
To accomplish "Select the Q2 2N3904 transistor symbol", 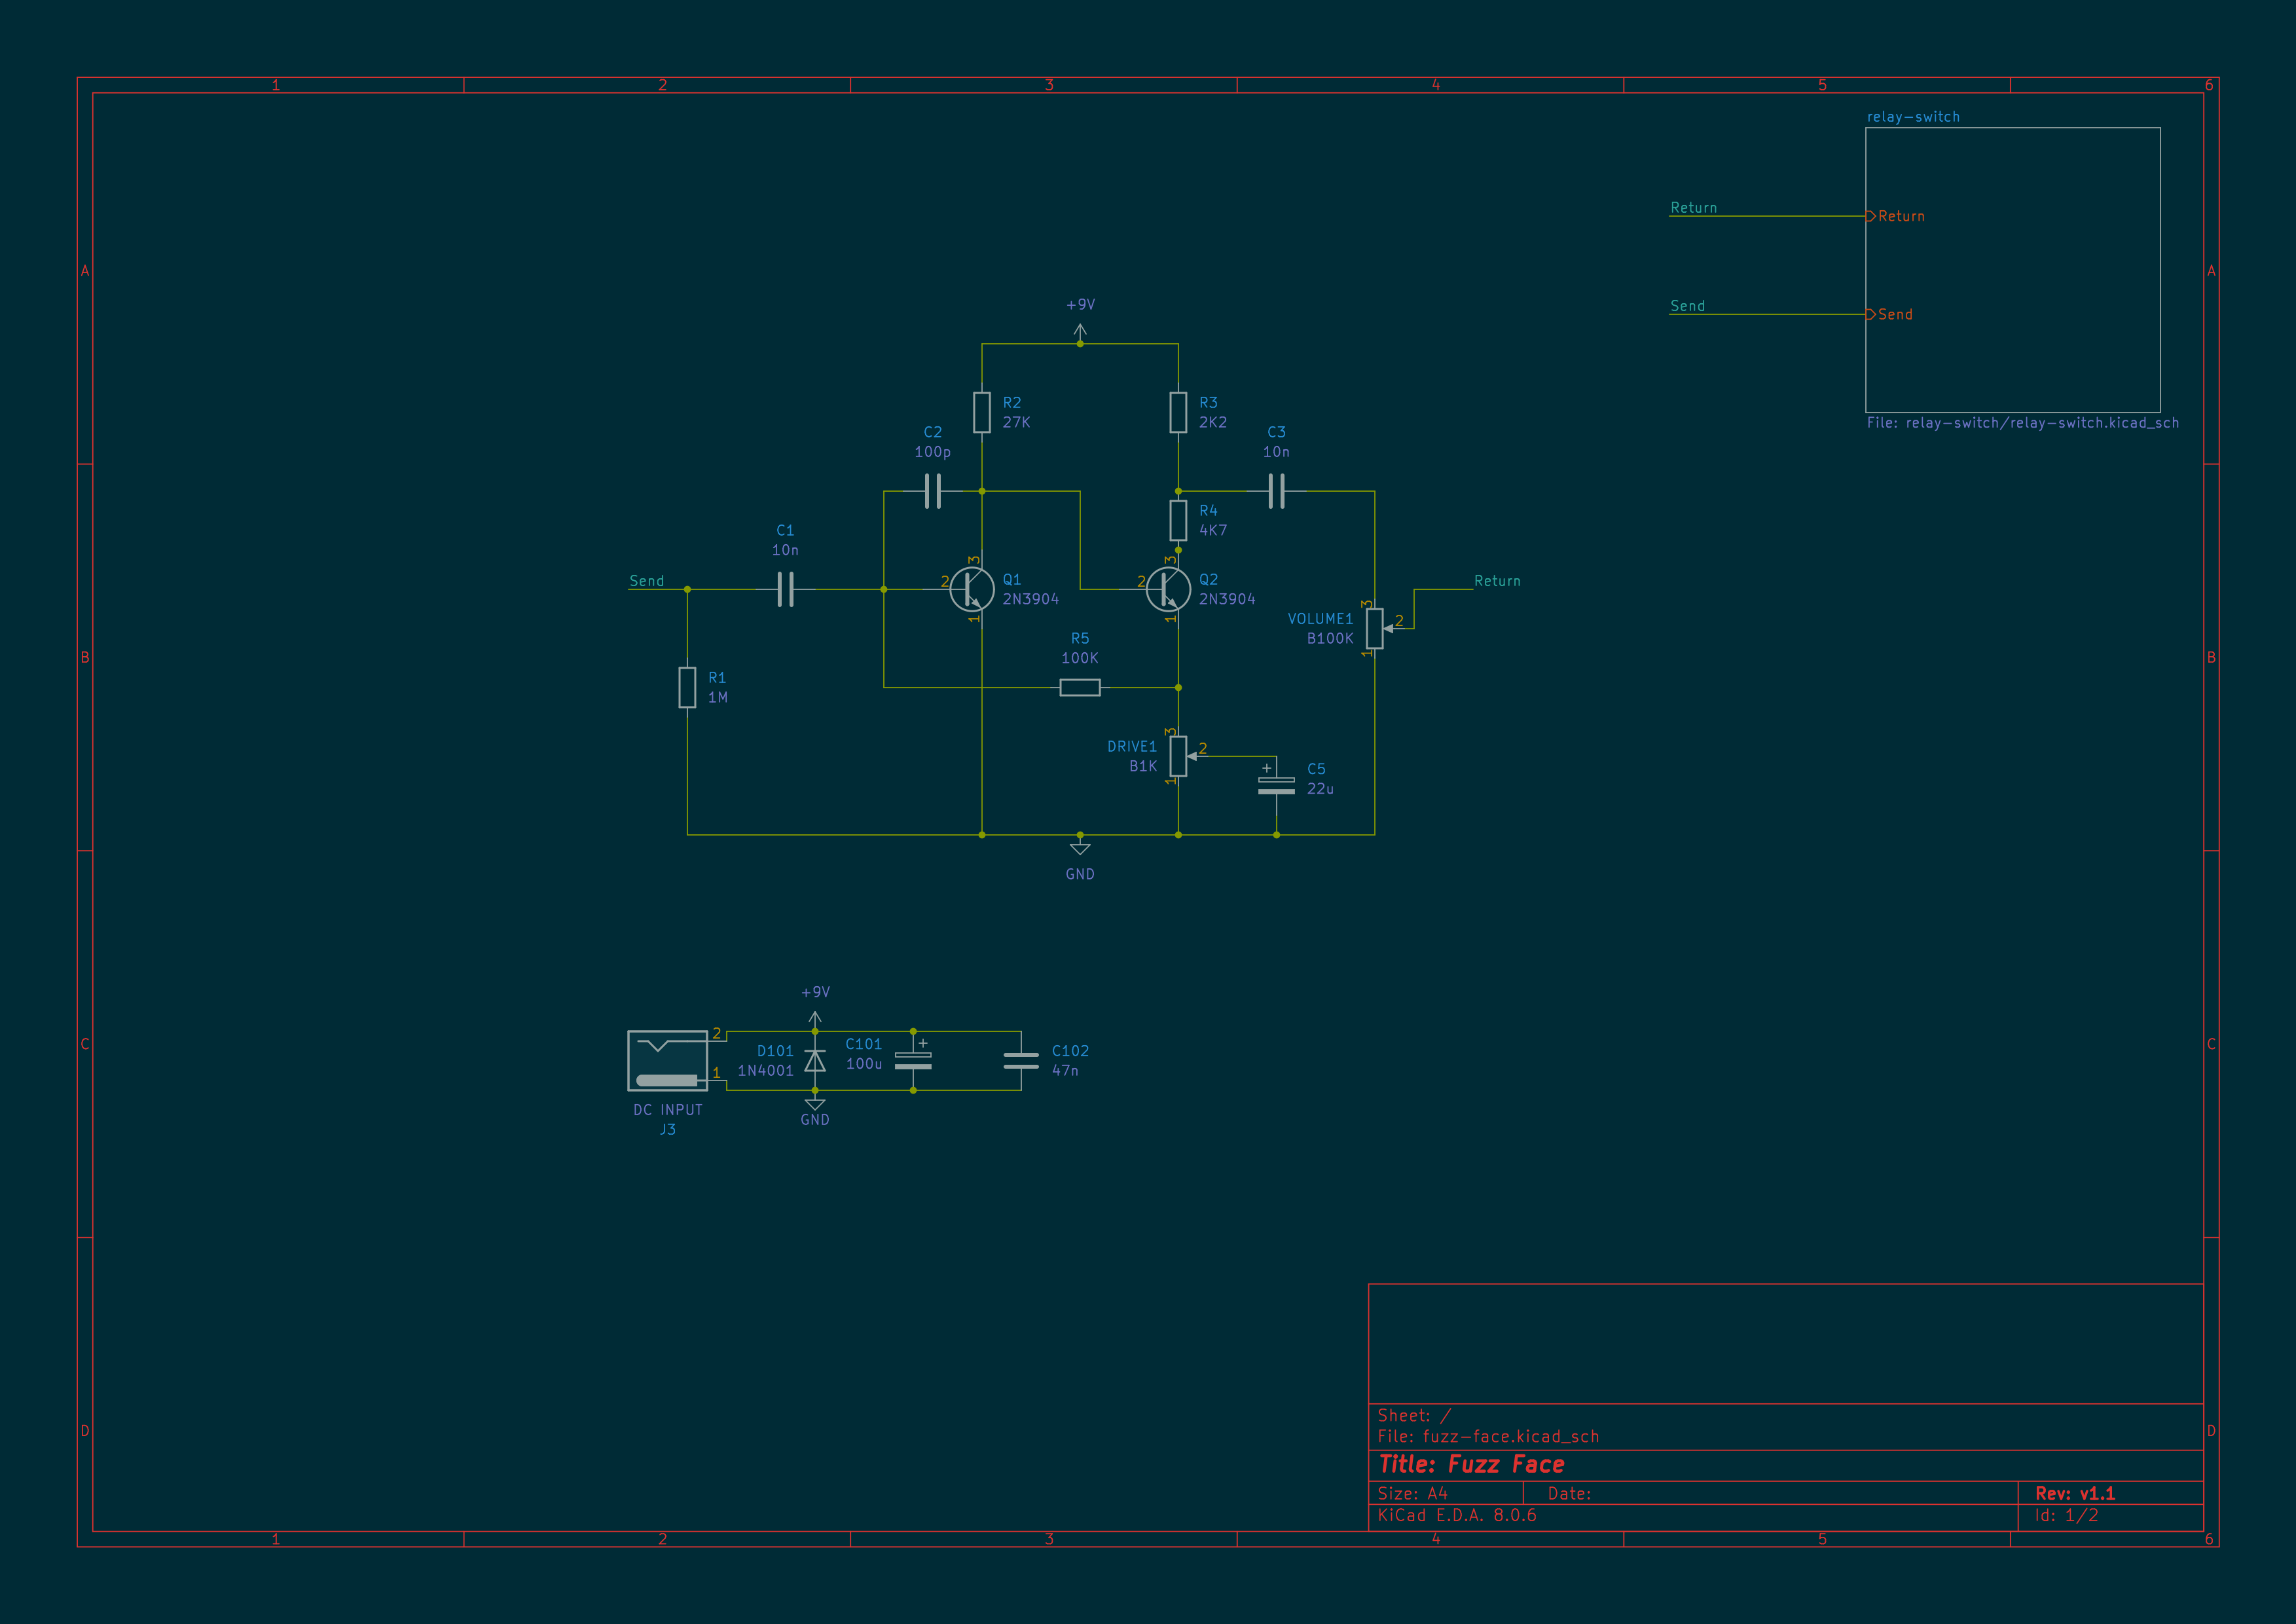I will 1167,589.
